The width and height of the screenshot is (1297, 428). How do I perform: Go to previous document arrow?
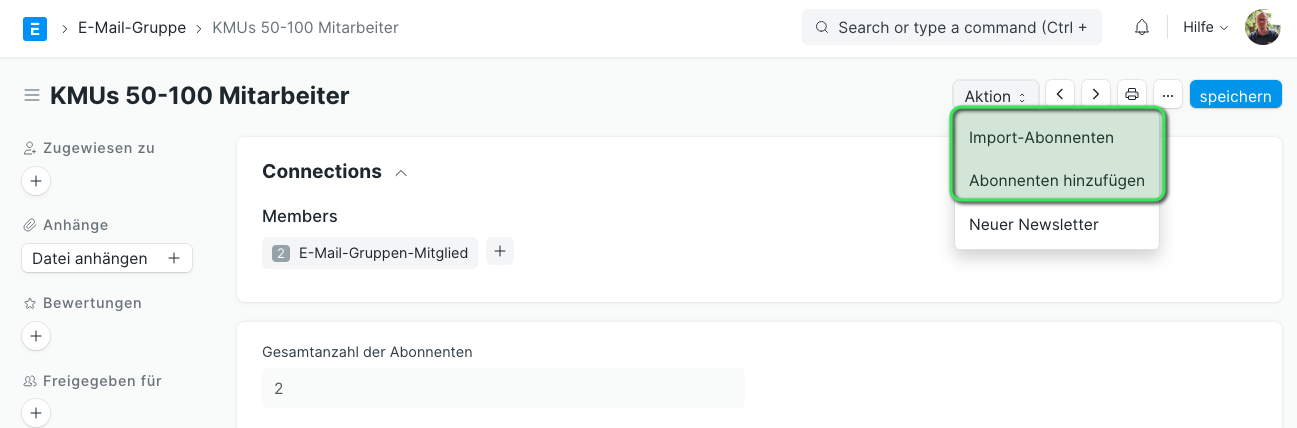1060,94
